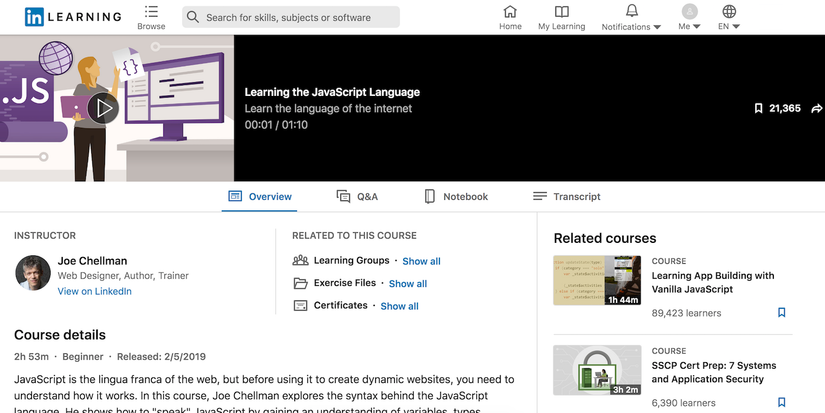
Task: Click the Notebook icon
Action: click(429, 197)
